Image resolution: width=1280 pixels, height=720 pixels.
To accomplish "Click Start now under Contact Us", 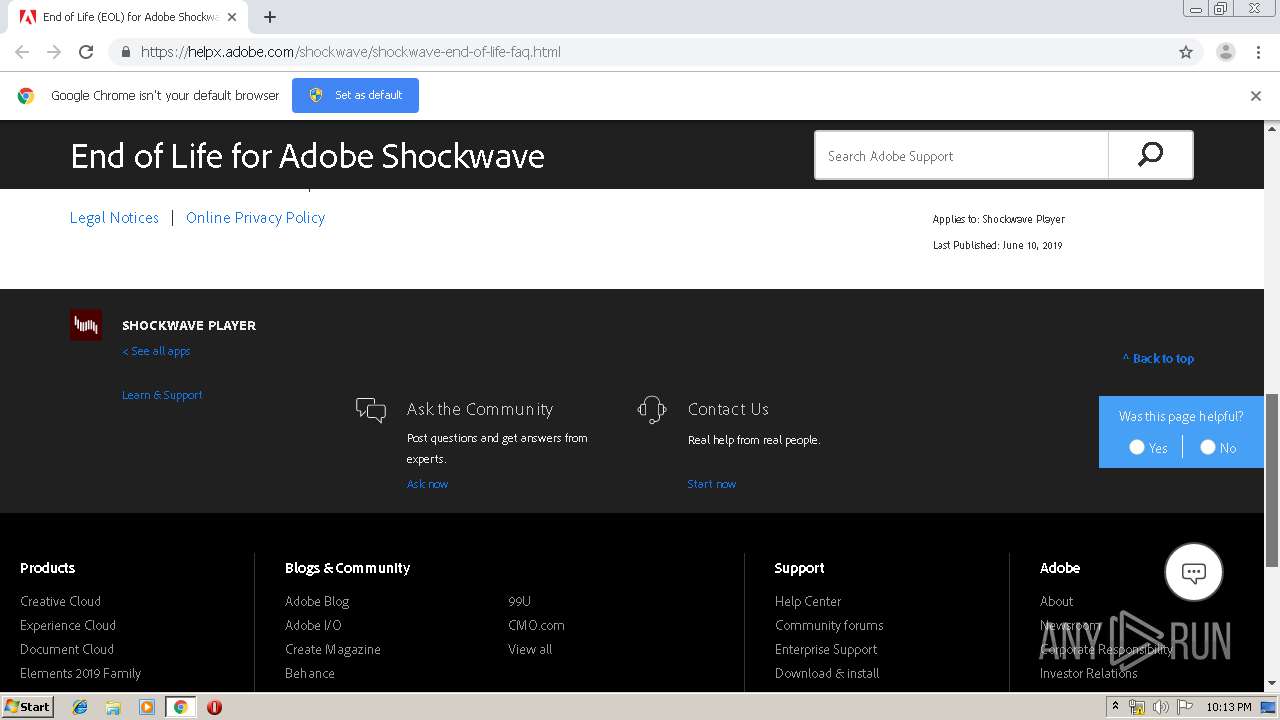I will [711, 484].
